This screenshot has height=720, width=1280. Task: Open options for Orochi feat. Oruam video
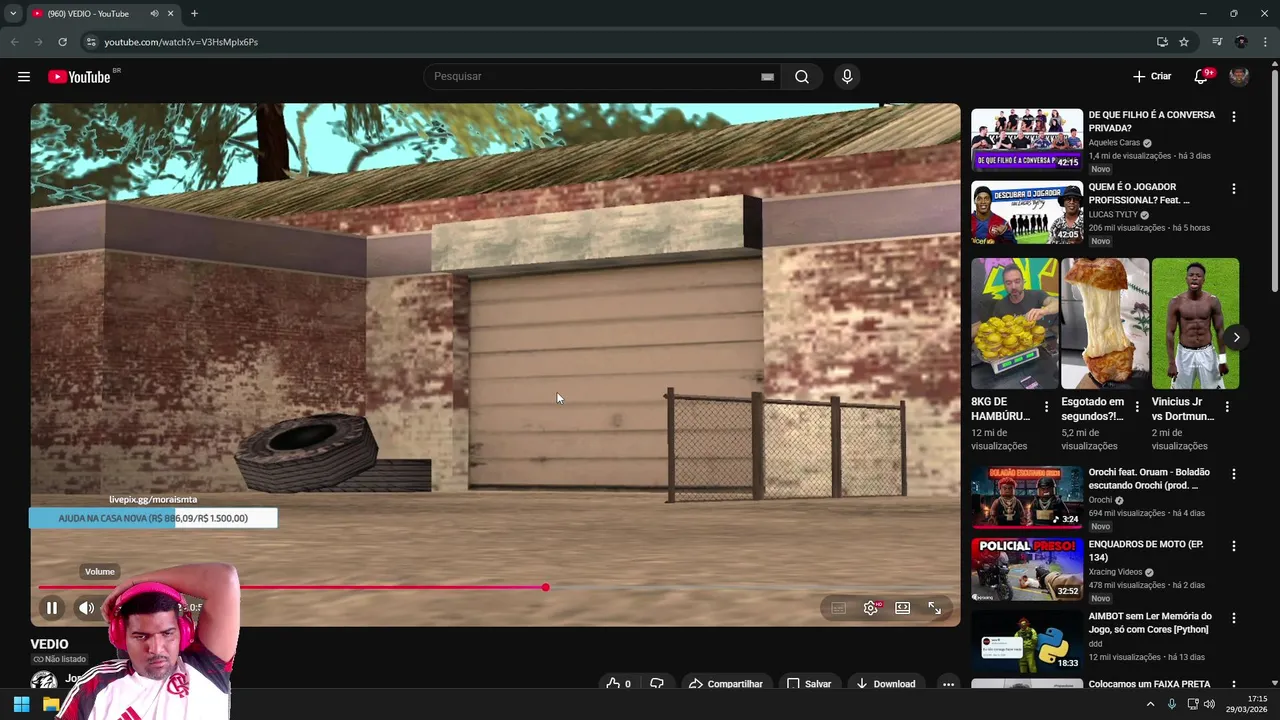click(x=1233, y=474)
